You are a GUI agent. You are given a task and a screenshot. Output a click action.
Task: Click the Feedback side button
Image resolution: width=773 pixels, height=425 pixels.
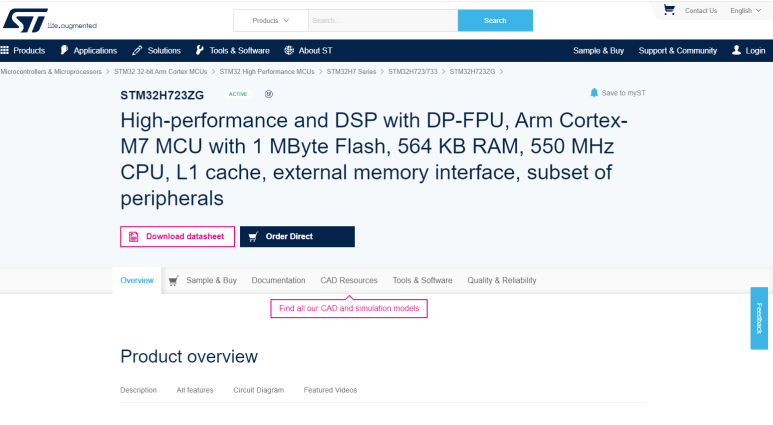coord(759,319)
